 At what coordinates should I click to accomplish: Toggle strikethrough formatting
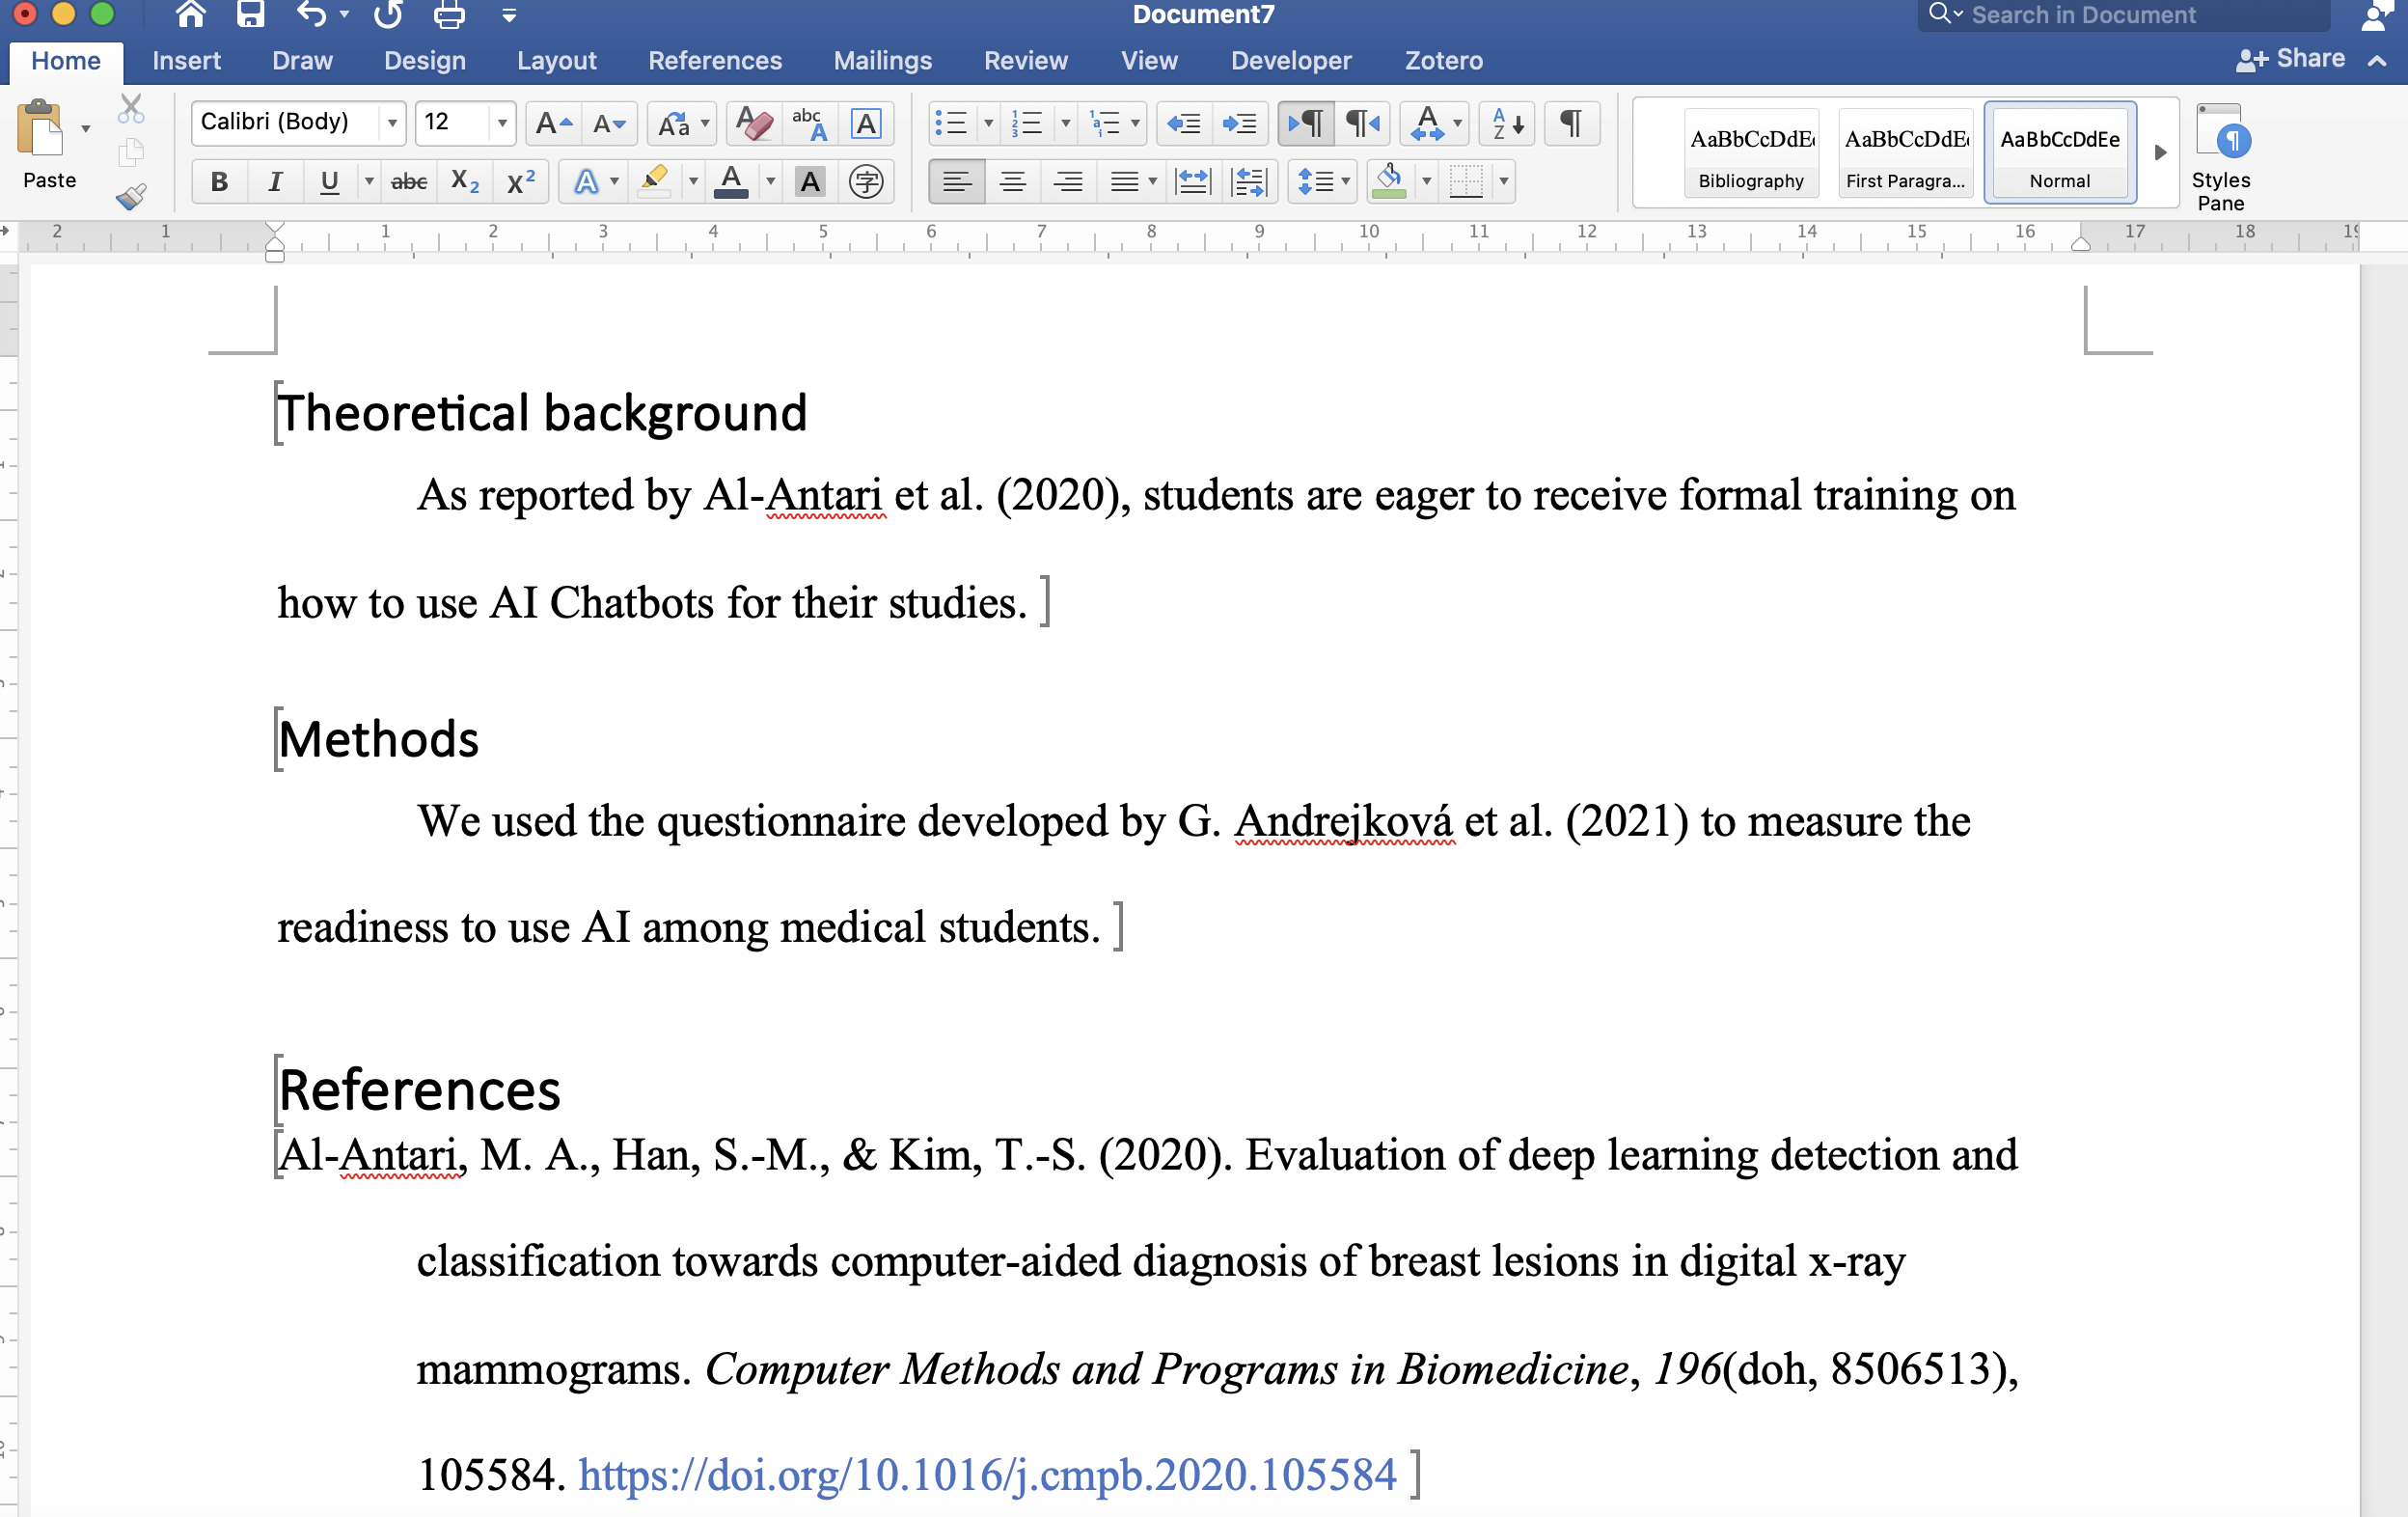point(409,181)
